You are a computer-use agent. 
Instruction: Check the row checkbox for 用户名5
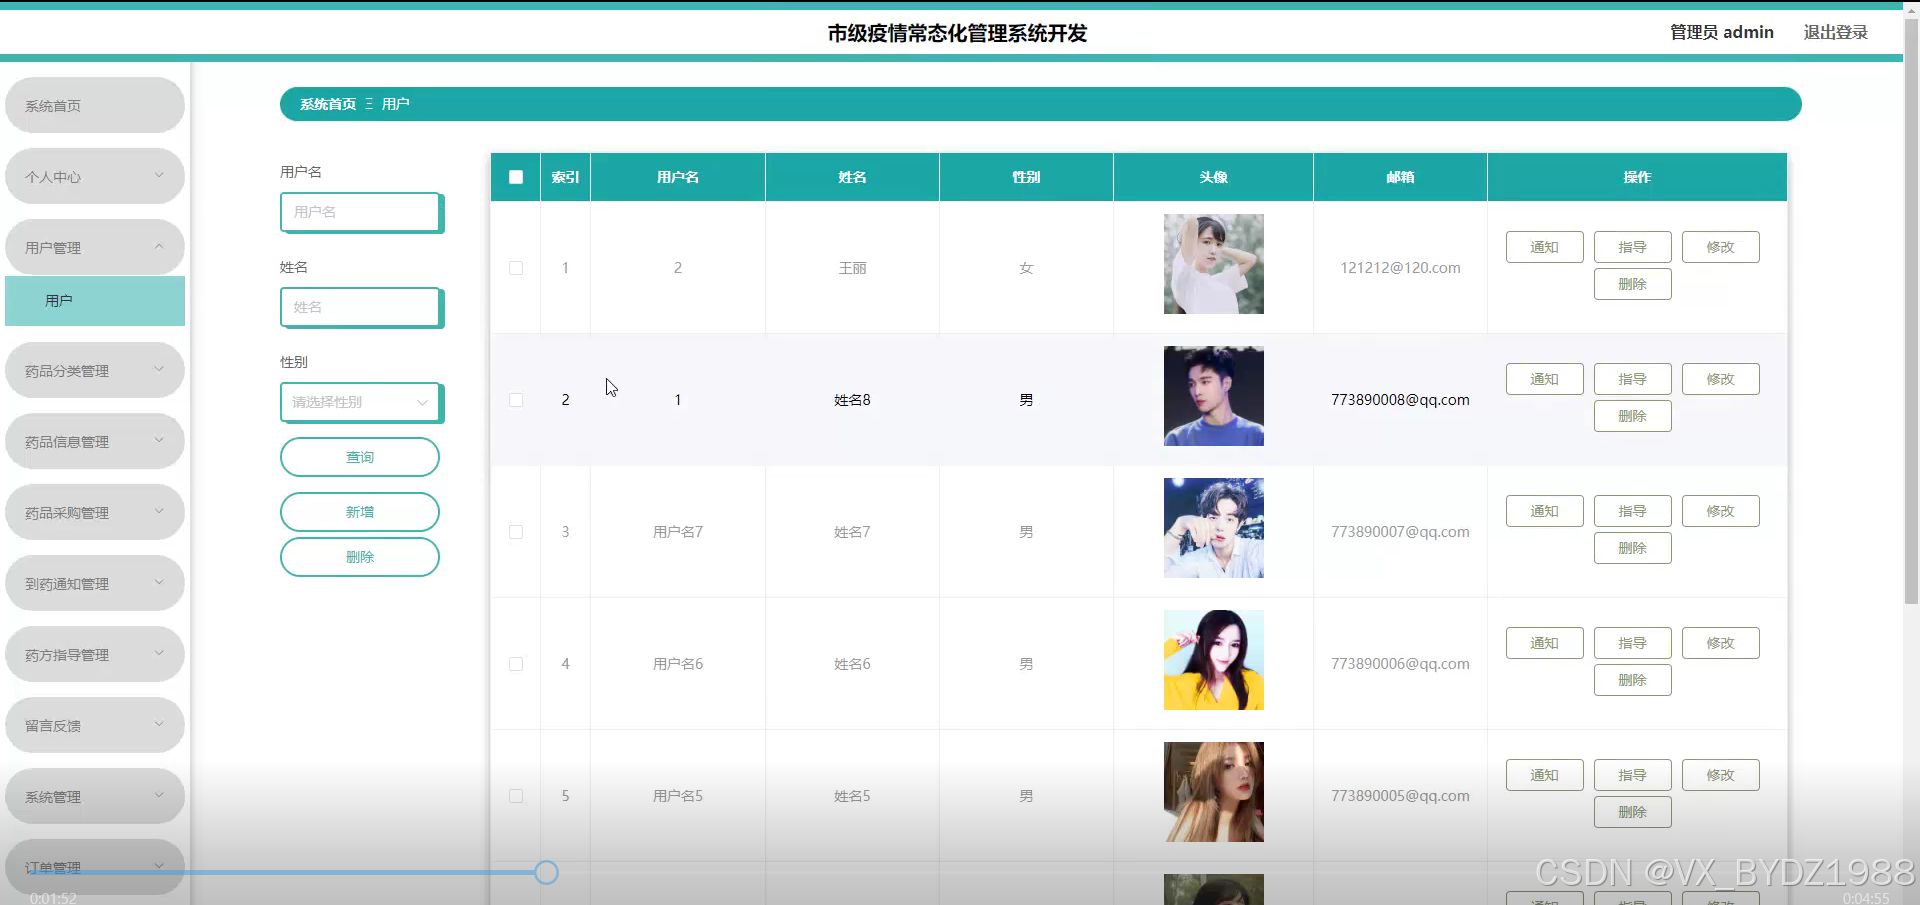(516, 796)
